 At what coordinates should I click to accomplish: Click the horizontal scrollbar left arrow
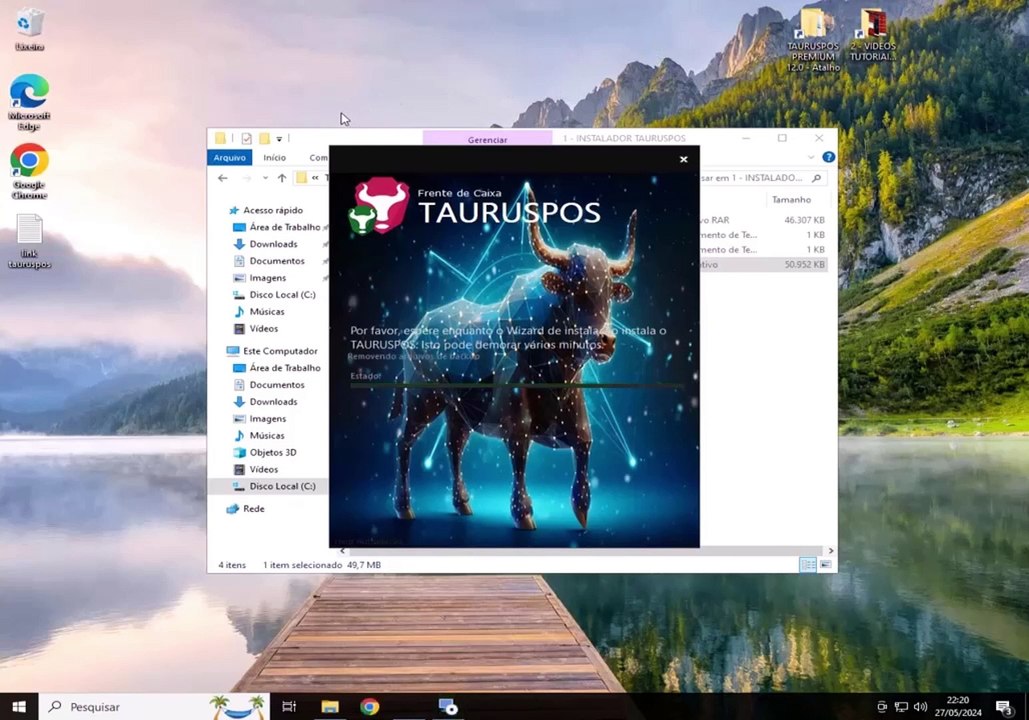(x=342, y=551)
